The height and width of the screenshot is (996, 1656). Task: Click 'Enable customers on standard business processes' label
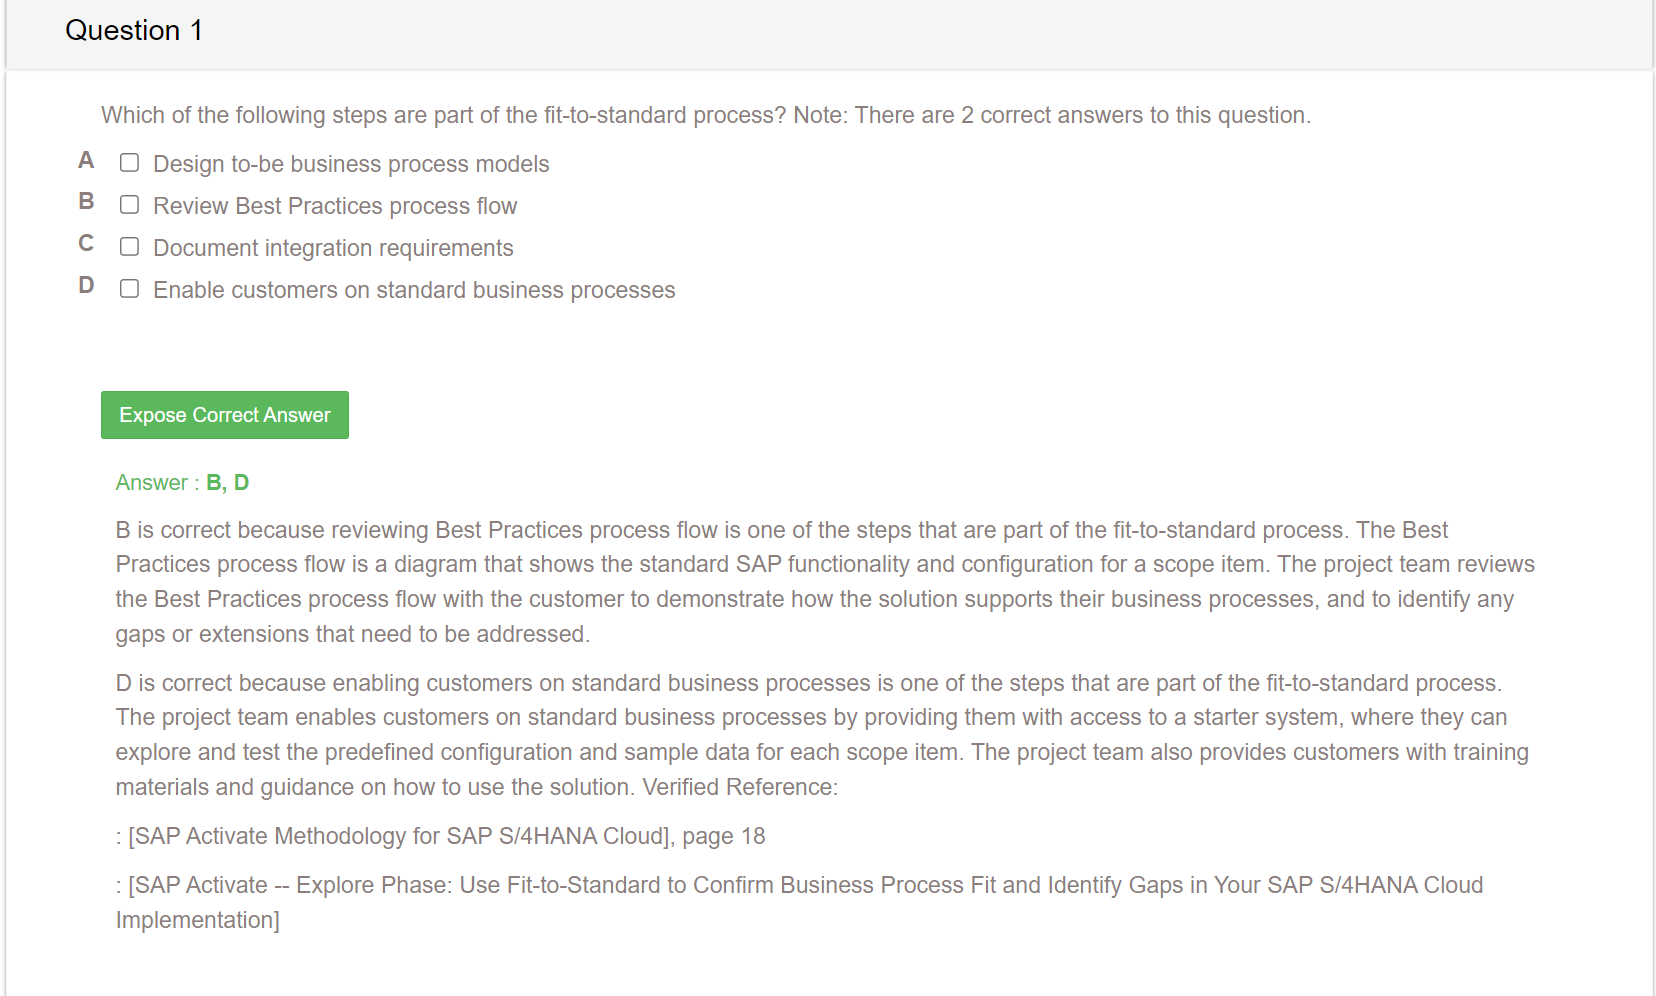tap(414, 290)
